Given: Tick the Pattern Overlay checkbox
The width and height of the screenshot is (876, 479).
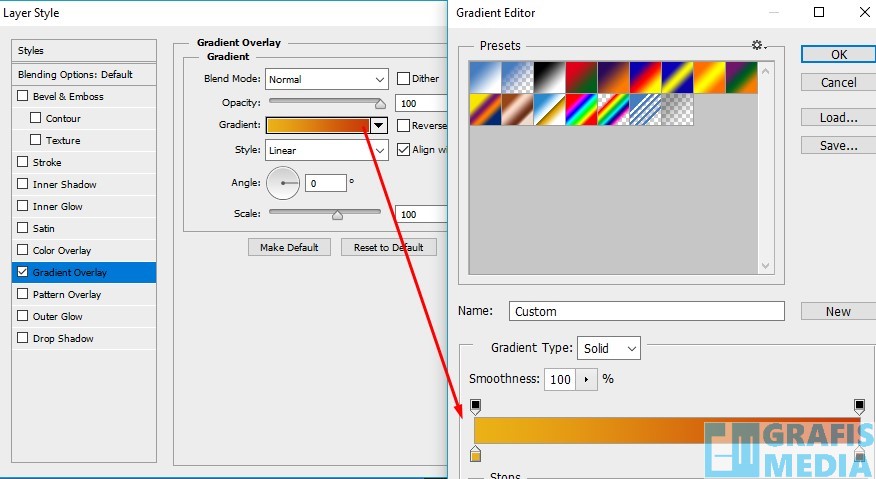Looking at the screenshot, I should pyautogui.click(x=22, y=293).
